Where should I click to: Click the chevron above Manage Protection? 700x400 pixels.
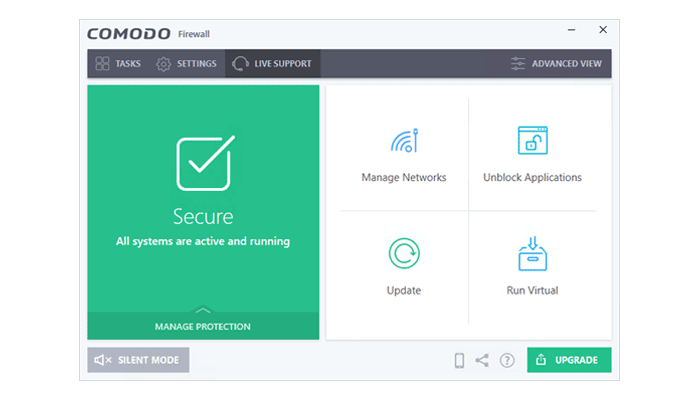203,310
